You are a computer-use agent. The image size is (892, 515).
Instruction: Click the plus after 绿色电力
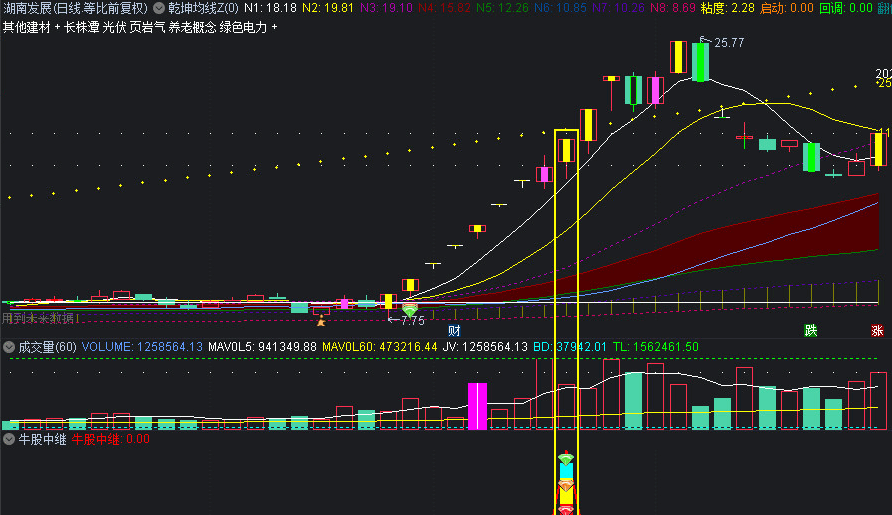point(275,27)
